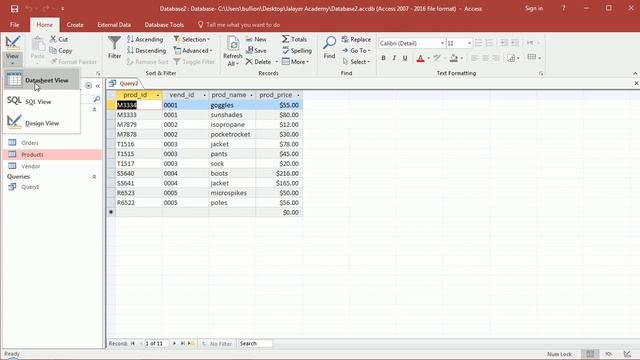Go to the next record
The width and height of the screenshot is (640, 360).
click(x=174, y=344)
